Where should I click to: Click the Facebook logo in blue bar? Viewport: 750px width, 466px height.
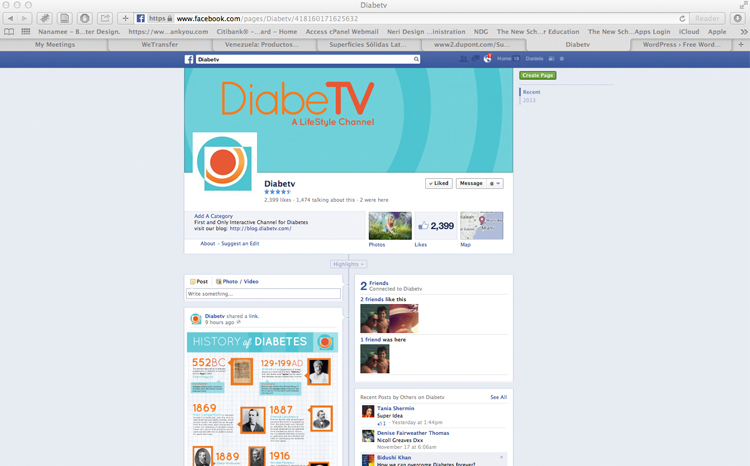[x=189, y=59]
